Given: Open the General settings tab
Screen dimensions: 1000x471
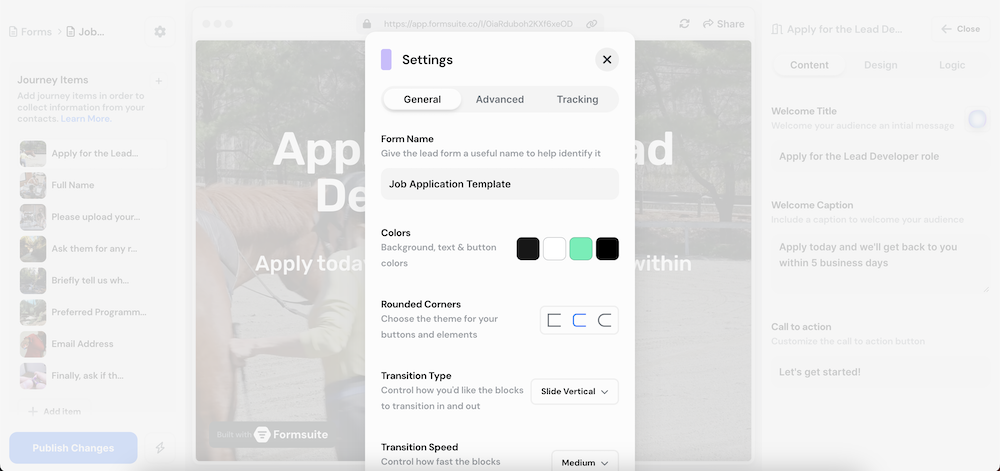Looking at the screenshot, I should [422, 99].
